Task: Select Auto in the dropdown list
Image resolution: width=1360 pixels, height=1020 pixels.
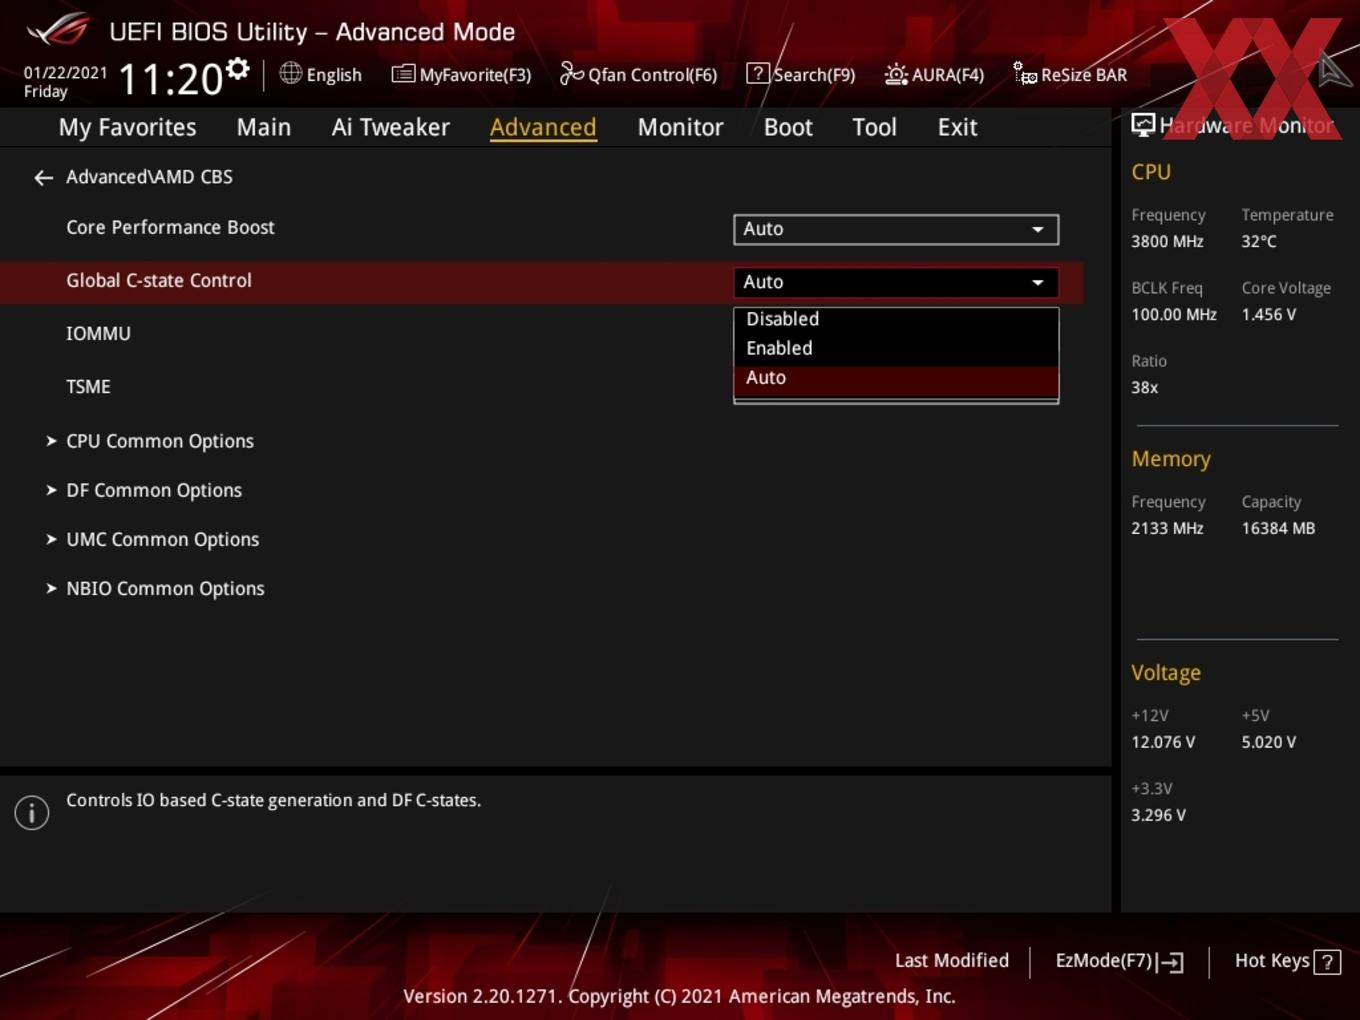Action: 896,378
